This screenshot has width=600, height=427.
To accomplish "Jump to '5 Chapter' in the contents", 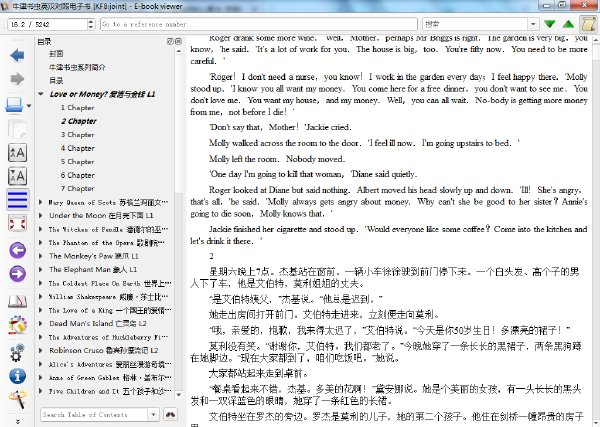I will (x=77, y=161).
